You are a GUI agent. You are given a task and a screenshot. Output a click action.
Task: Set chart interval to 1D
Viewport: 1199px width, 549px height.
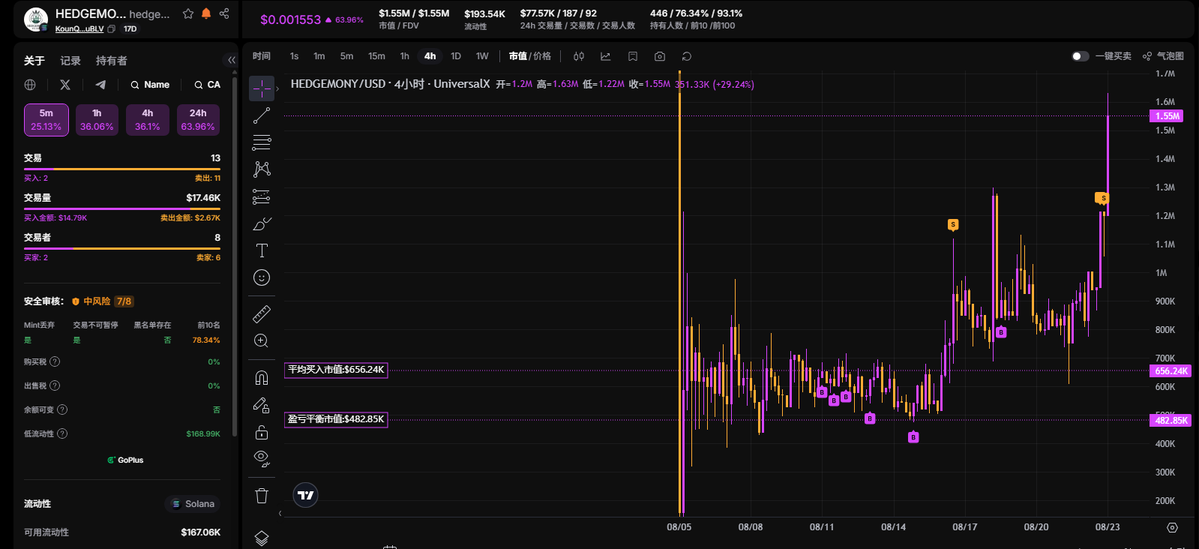click(x=456, y=56)
